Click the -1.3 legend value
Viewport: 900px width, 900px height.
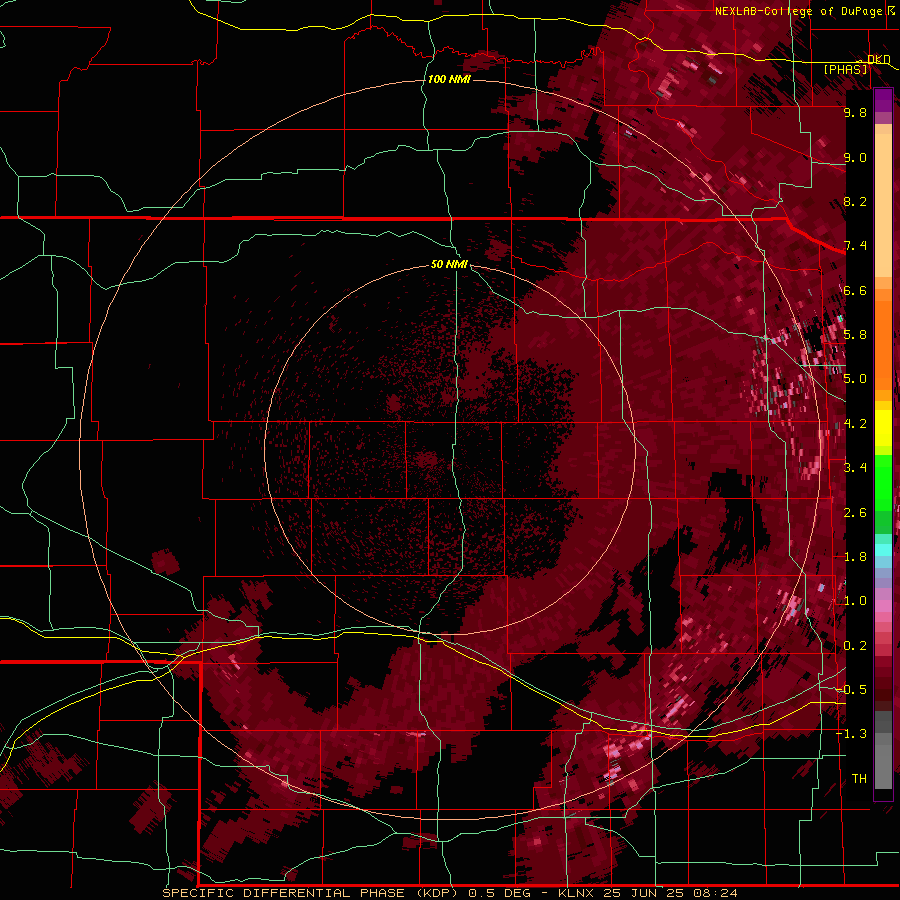(x=851, y=734)
